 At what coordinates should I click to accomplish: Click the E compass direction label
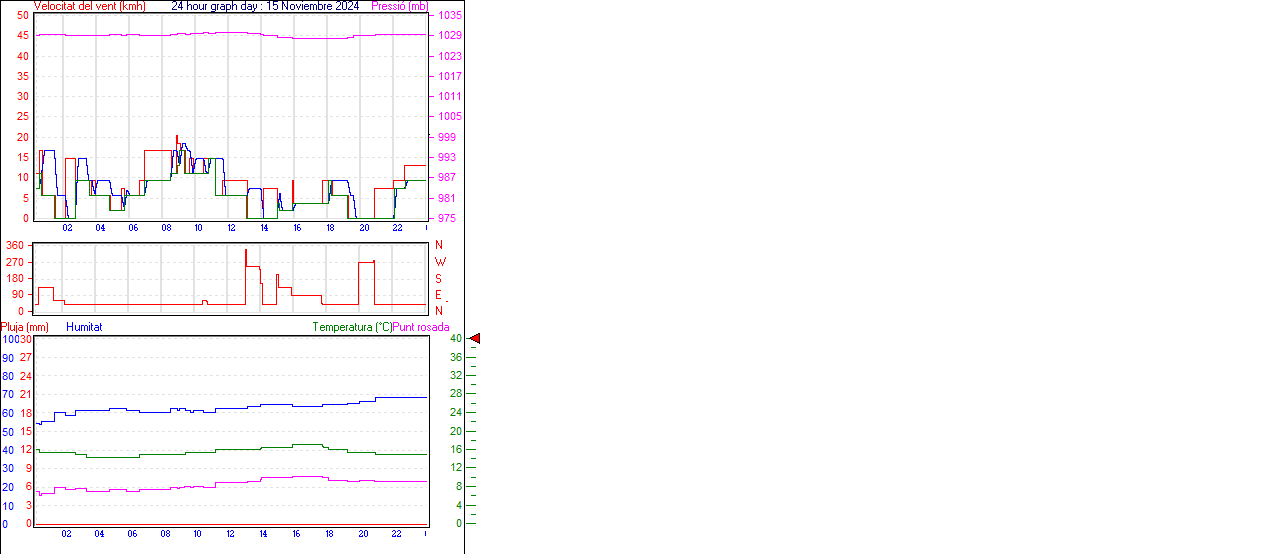438,295
